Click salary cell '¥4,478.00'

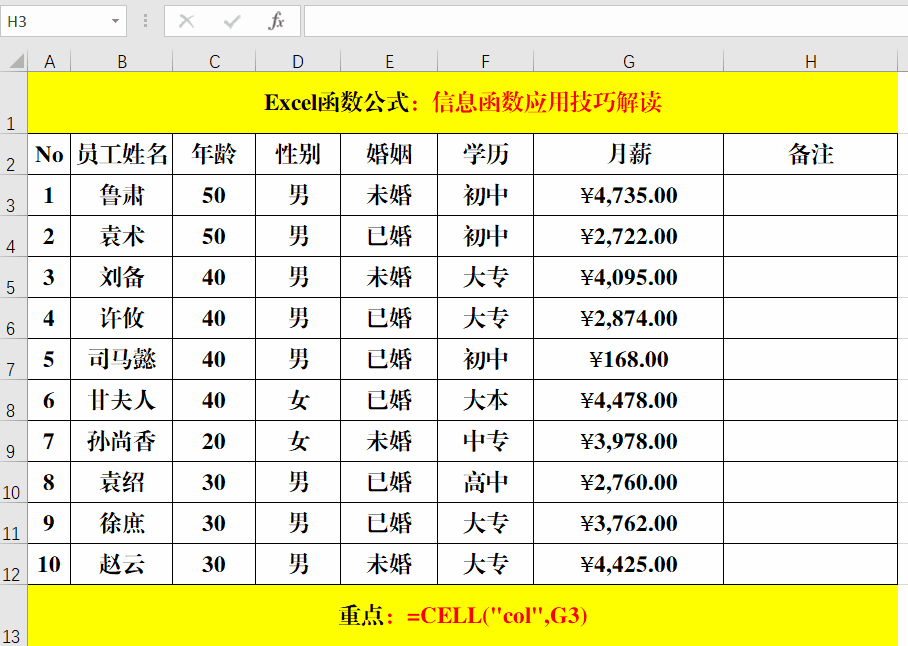click(x=629, y=400)
